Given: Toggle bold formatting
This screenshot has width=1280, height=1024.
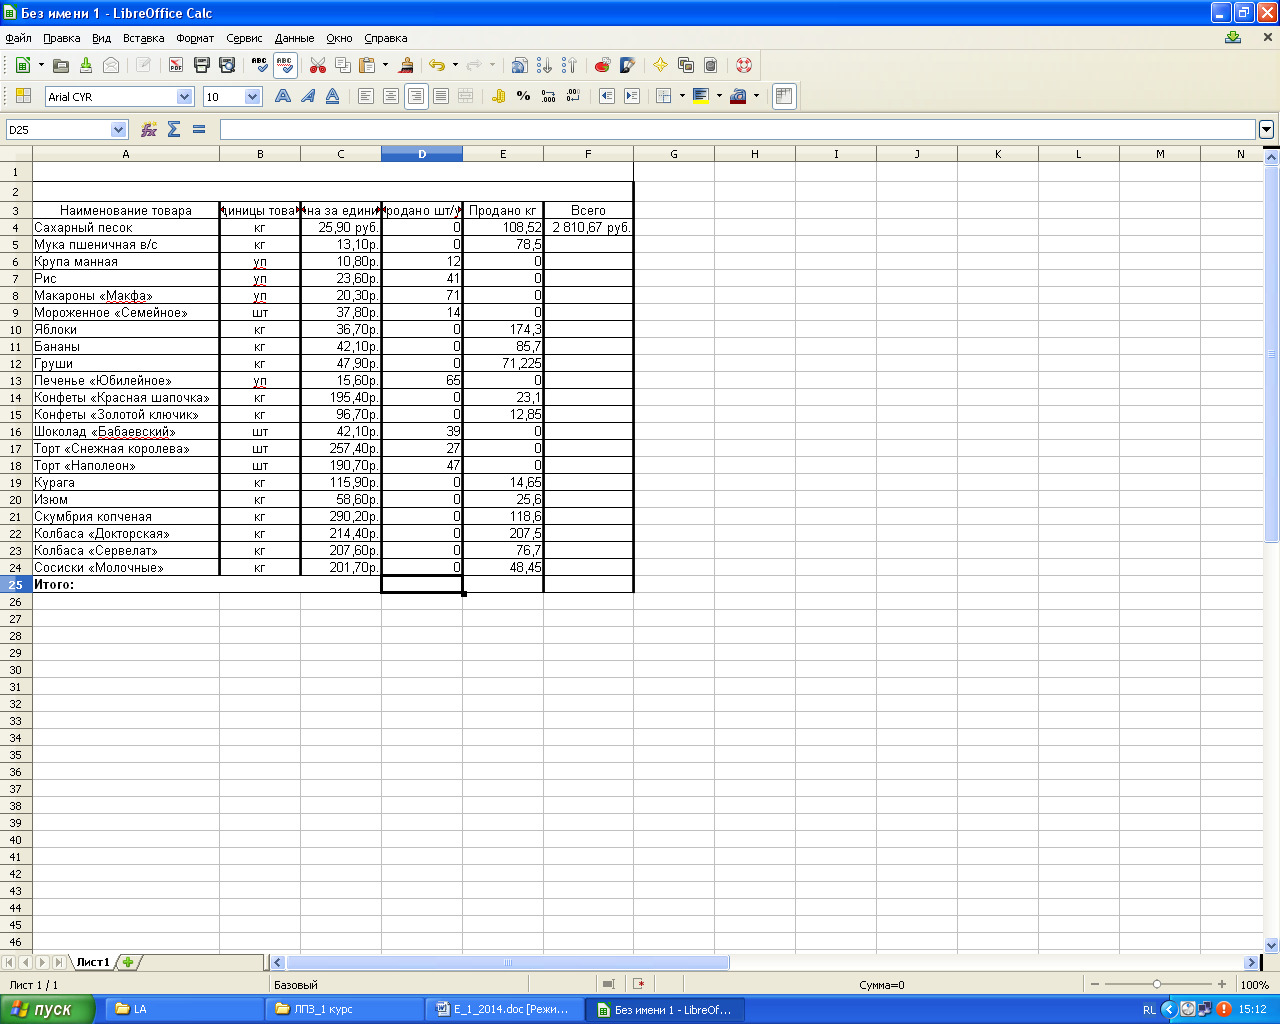Looking at the screenshot, I should [x=283, y=96].
